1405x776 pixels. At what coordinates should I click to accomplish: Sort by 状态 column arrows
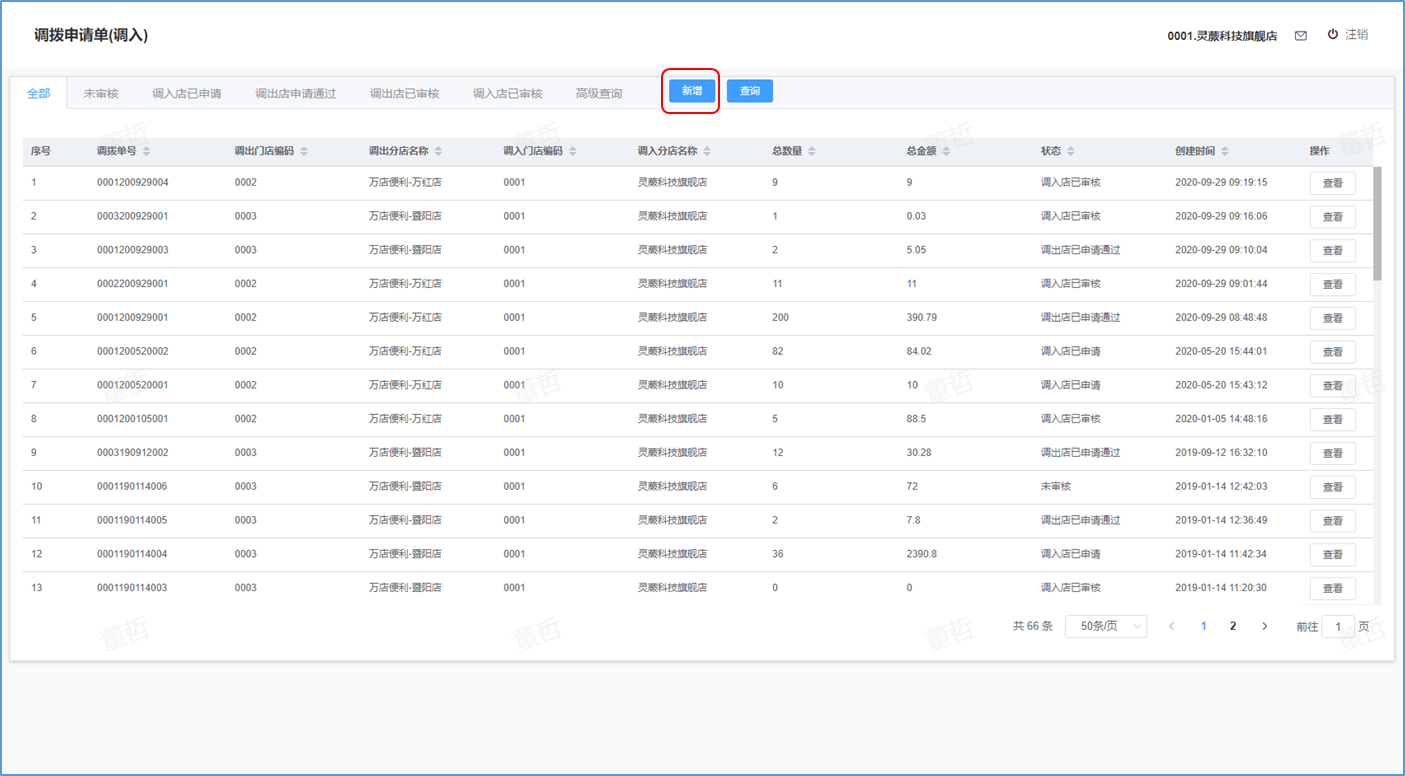tap(1071, 151)
